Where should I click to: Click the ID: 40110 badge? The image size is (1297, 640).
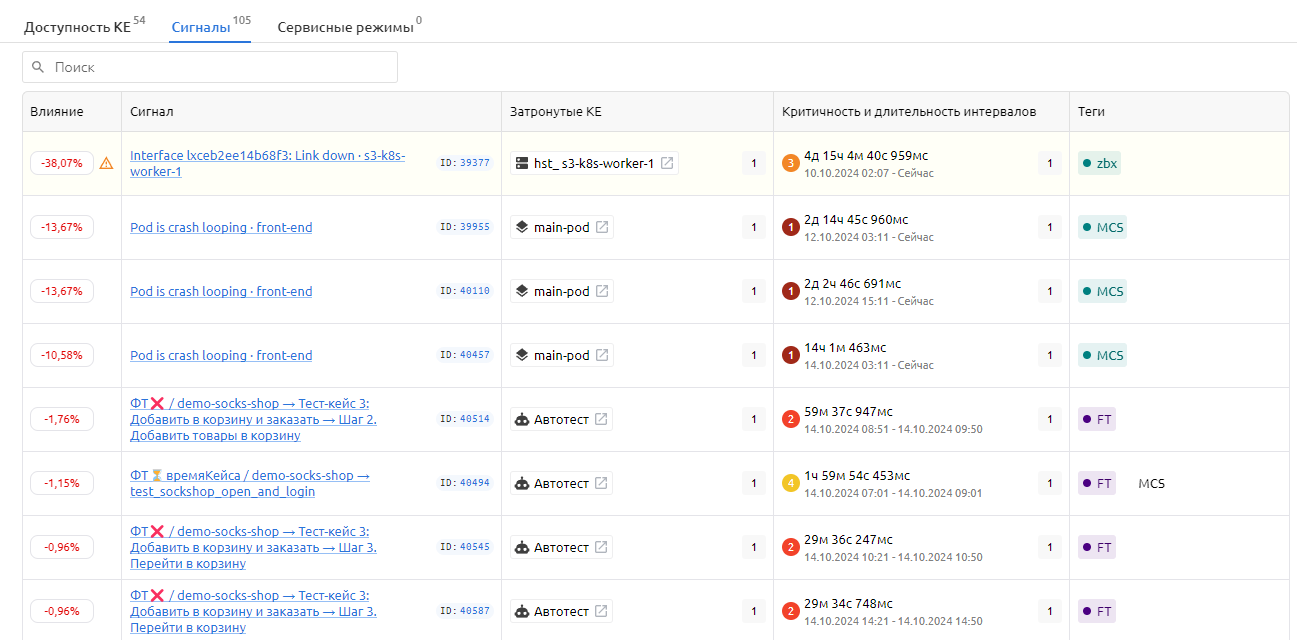pos(465,291)
